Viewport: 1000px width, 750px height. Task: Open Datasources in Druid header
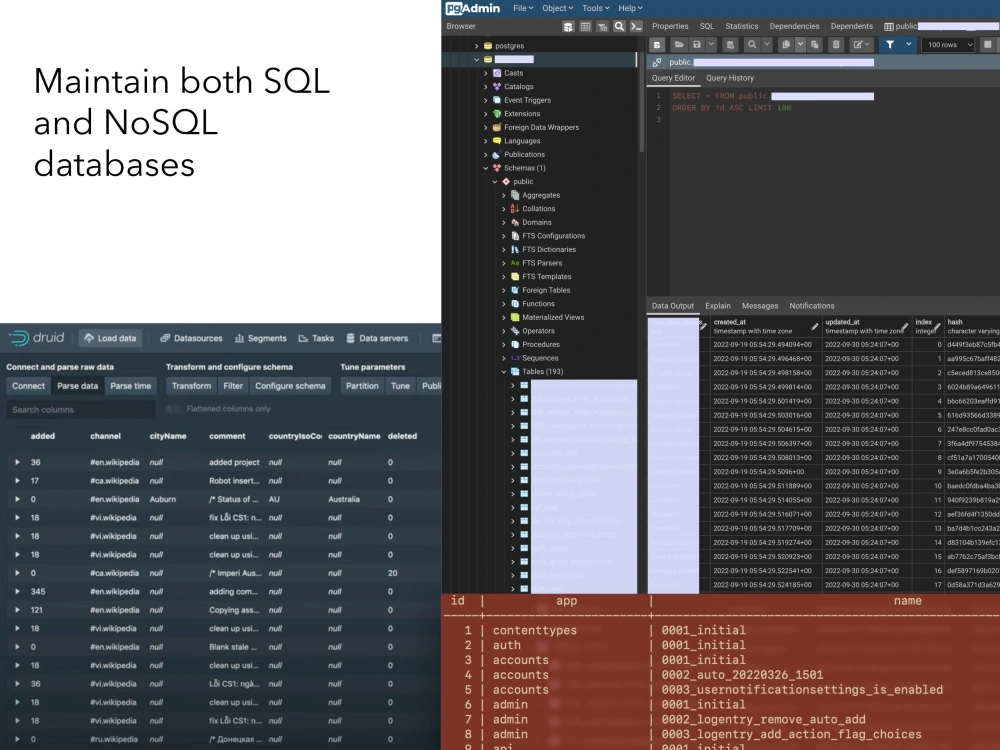191,338
